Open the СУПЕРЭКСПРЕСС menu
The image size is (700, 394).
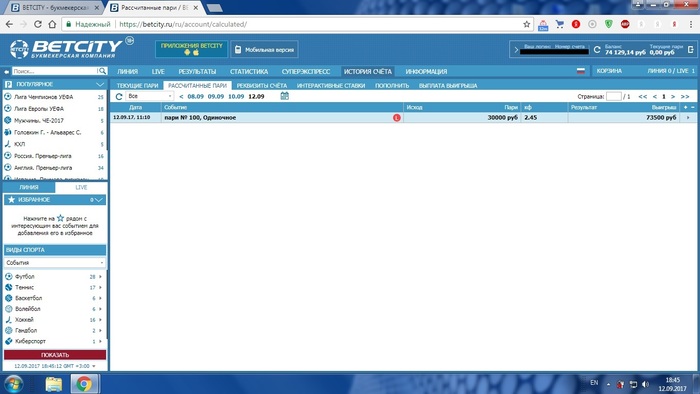pyautogui.click(x=306, y=71)
